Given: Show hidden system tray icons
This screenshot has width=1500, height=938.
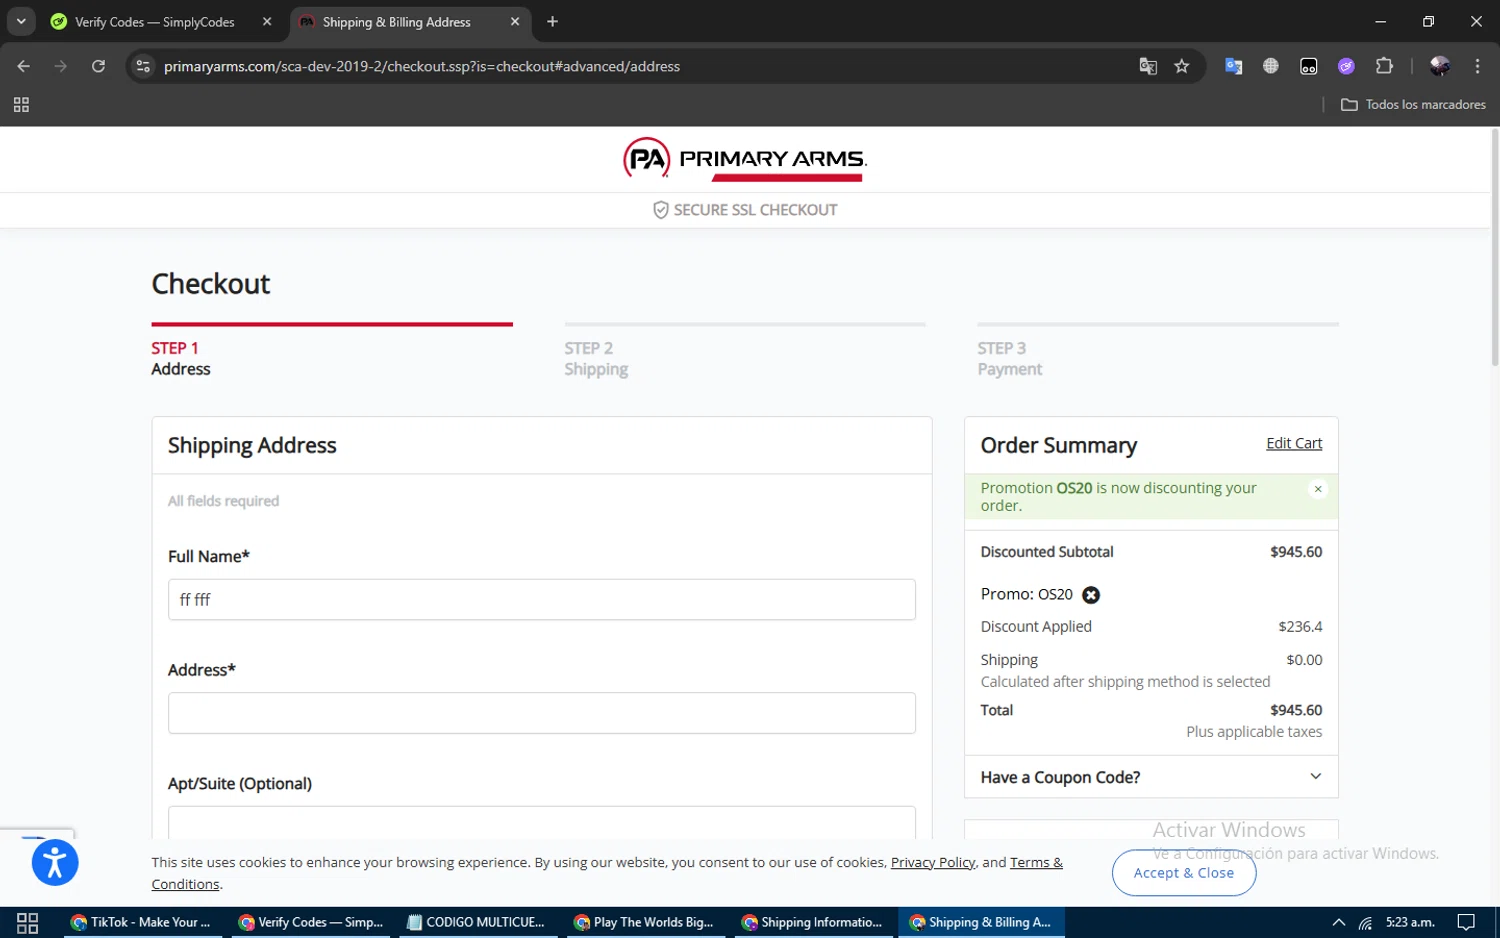Looking at the screenshot, I should (1338, 922).
